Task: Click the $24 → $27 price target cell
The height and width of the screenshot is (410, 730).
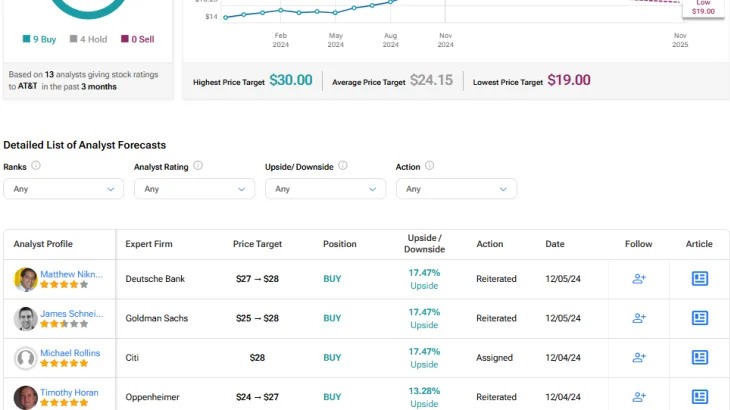Action: click(257, 397)
